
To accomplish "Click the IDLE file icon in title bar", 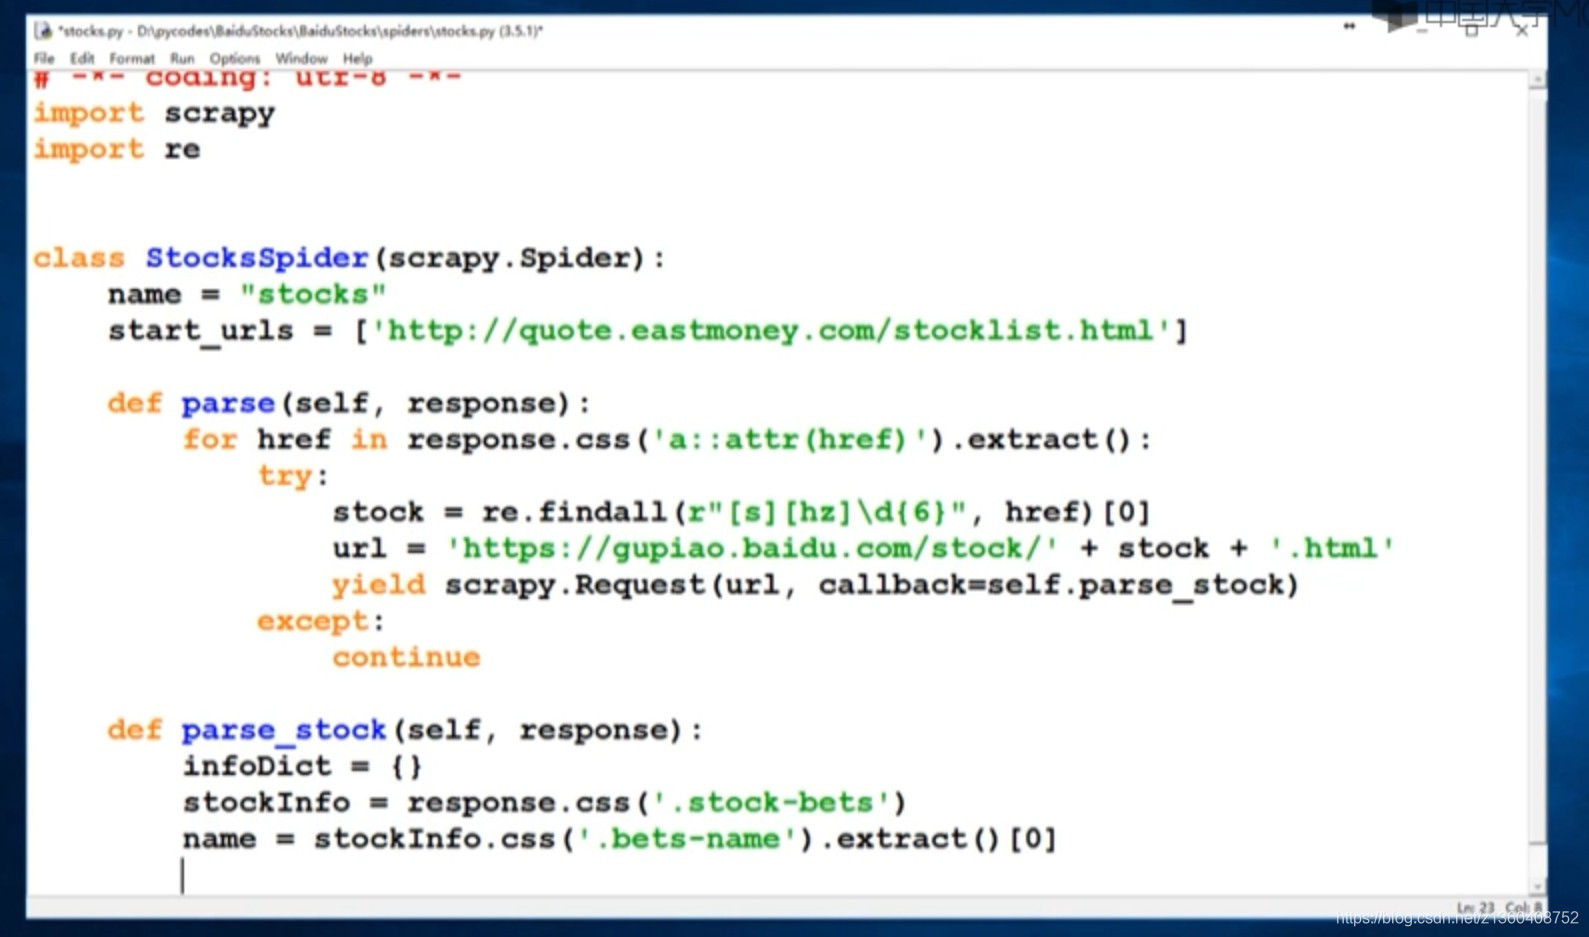I will click(x=43, y=31).
